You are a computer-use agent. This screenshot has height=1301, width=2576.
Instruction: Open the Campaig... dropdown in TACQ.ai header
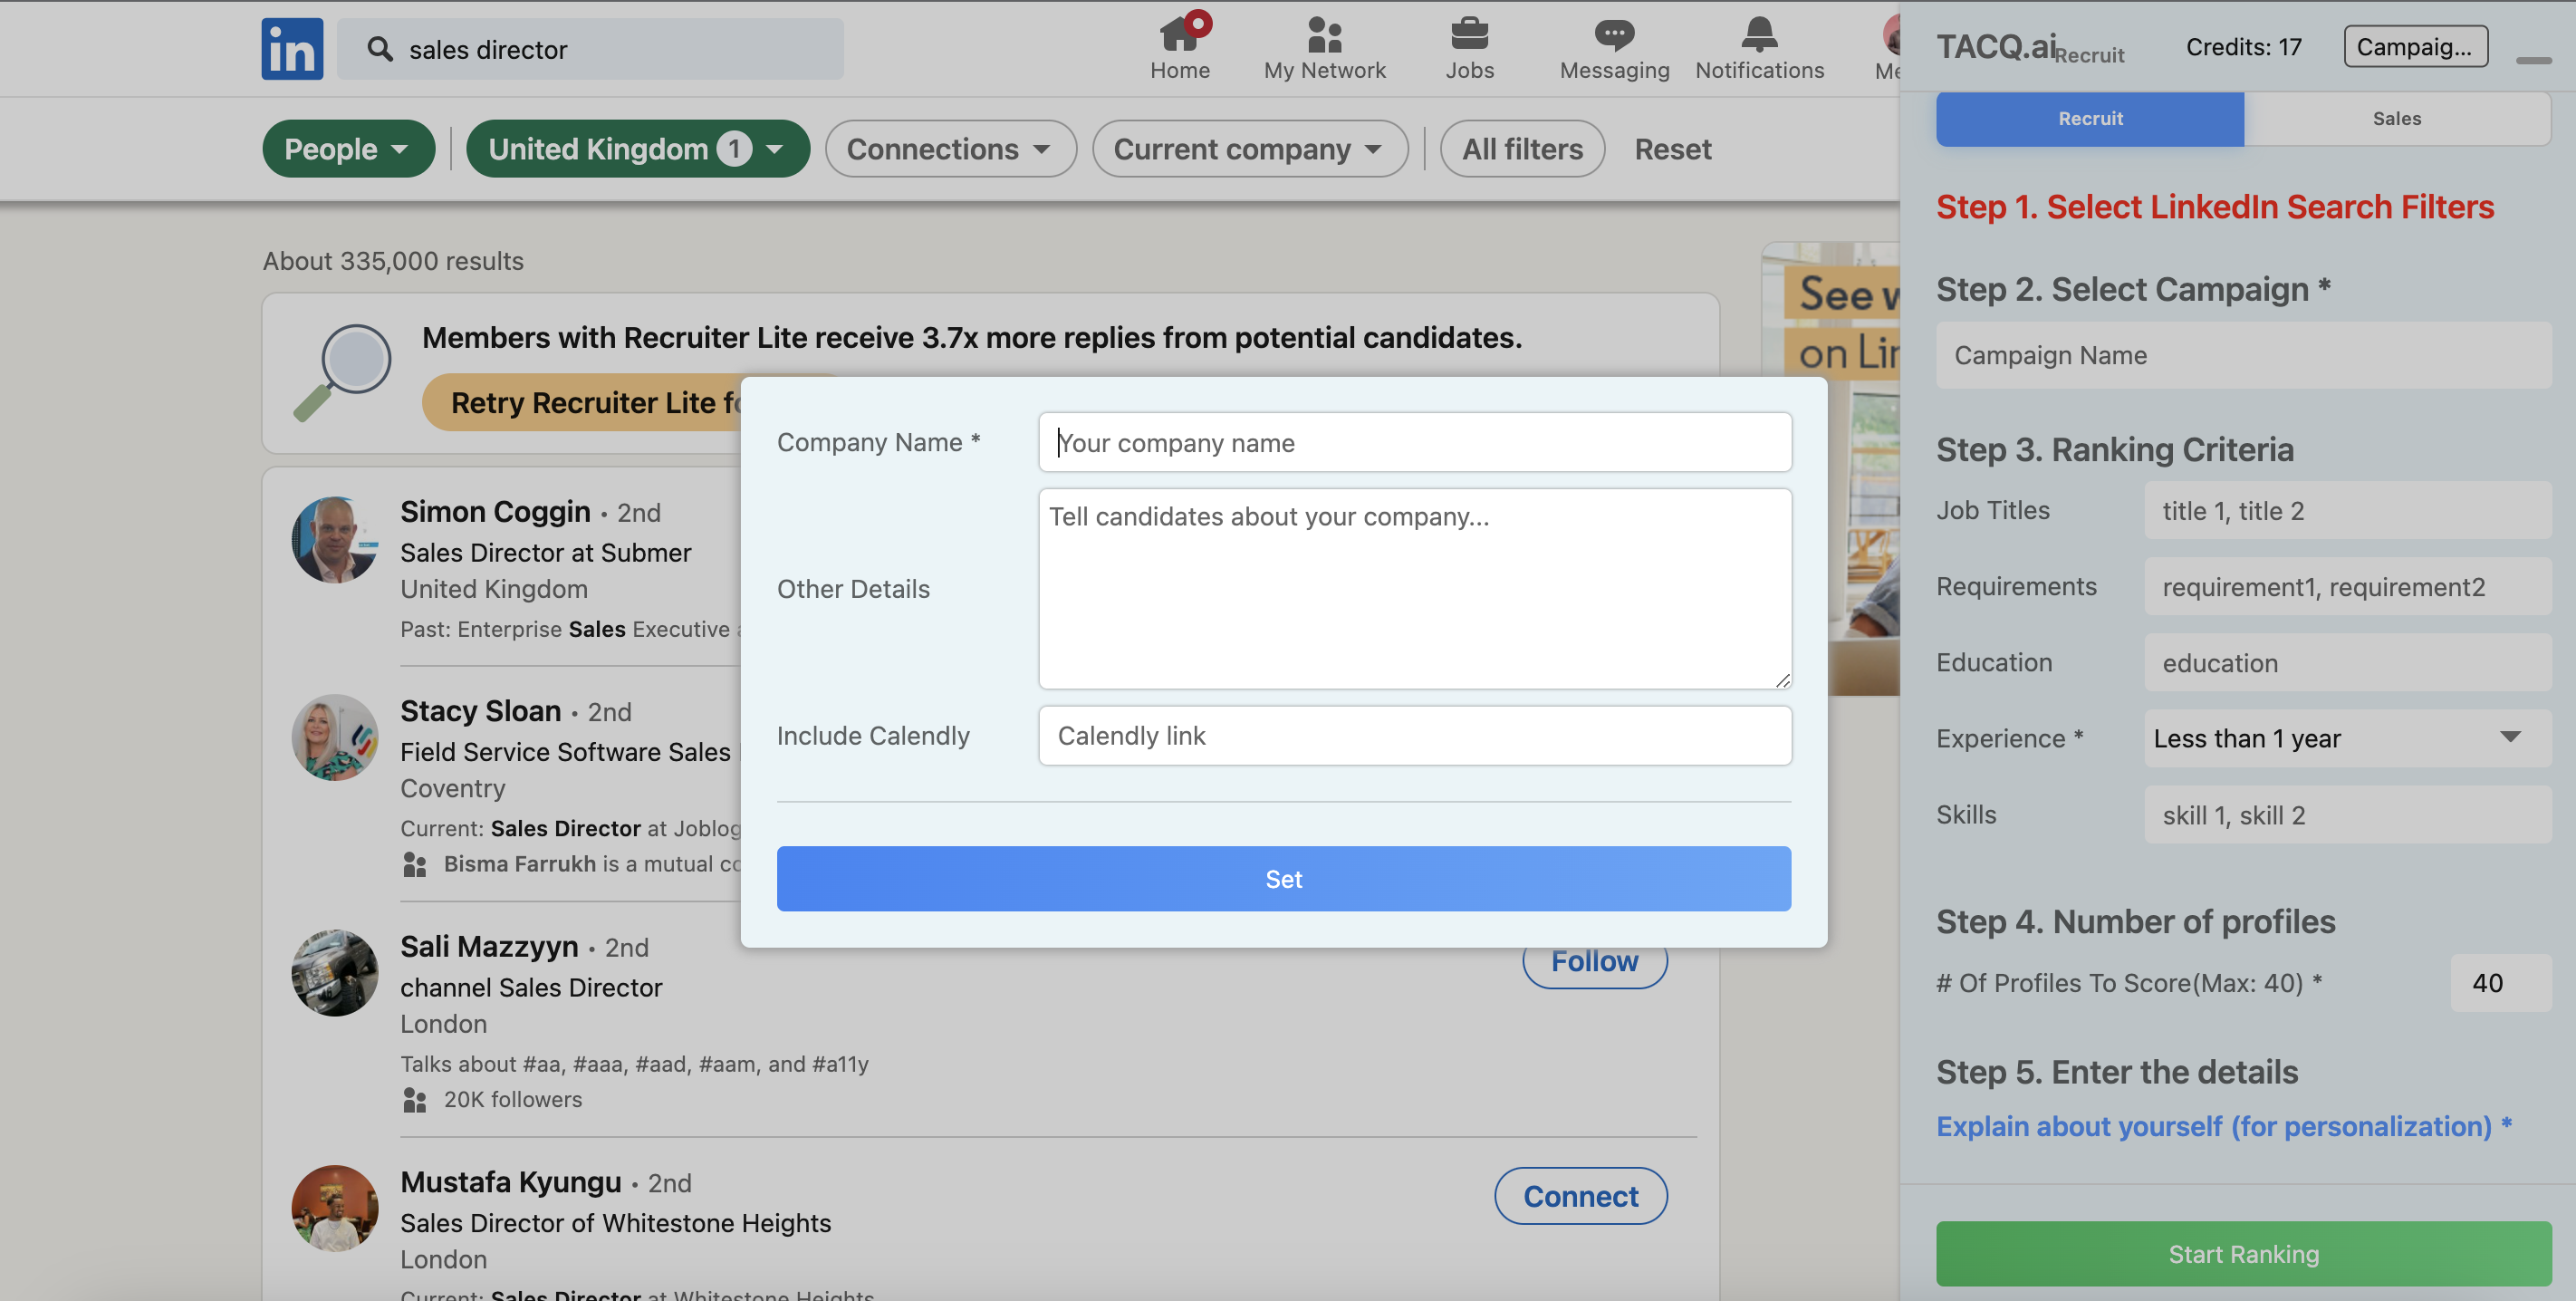(x=2415, y=46)
